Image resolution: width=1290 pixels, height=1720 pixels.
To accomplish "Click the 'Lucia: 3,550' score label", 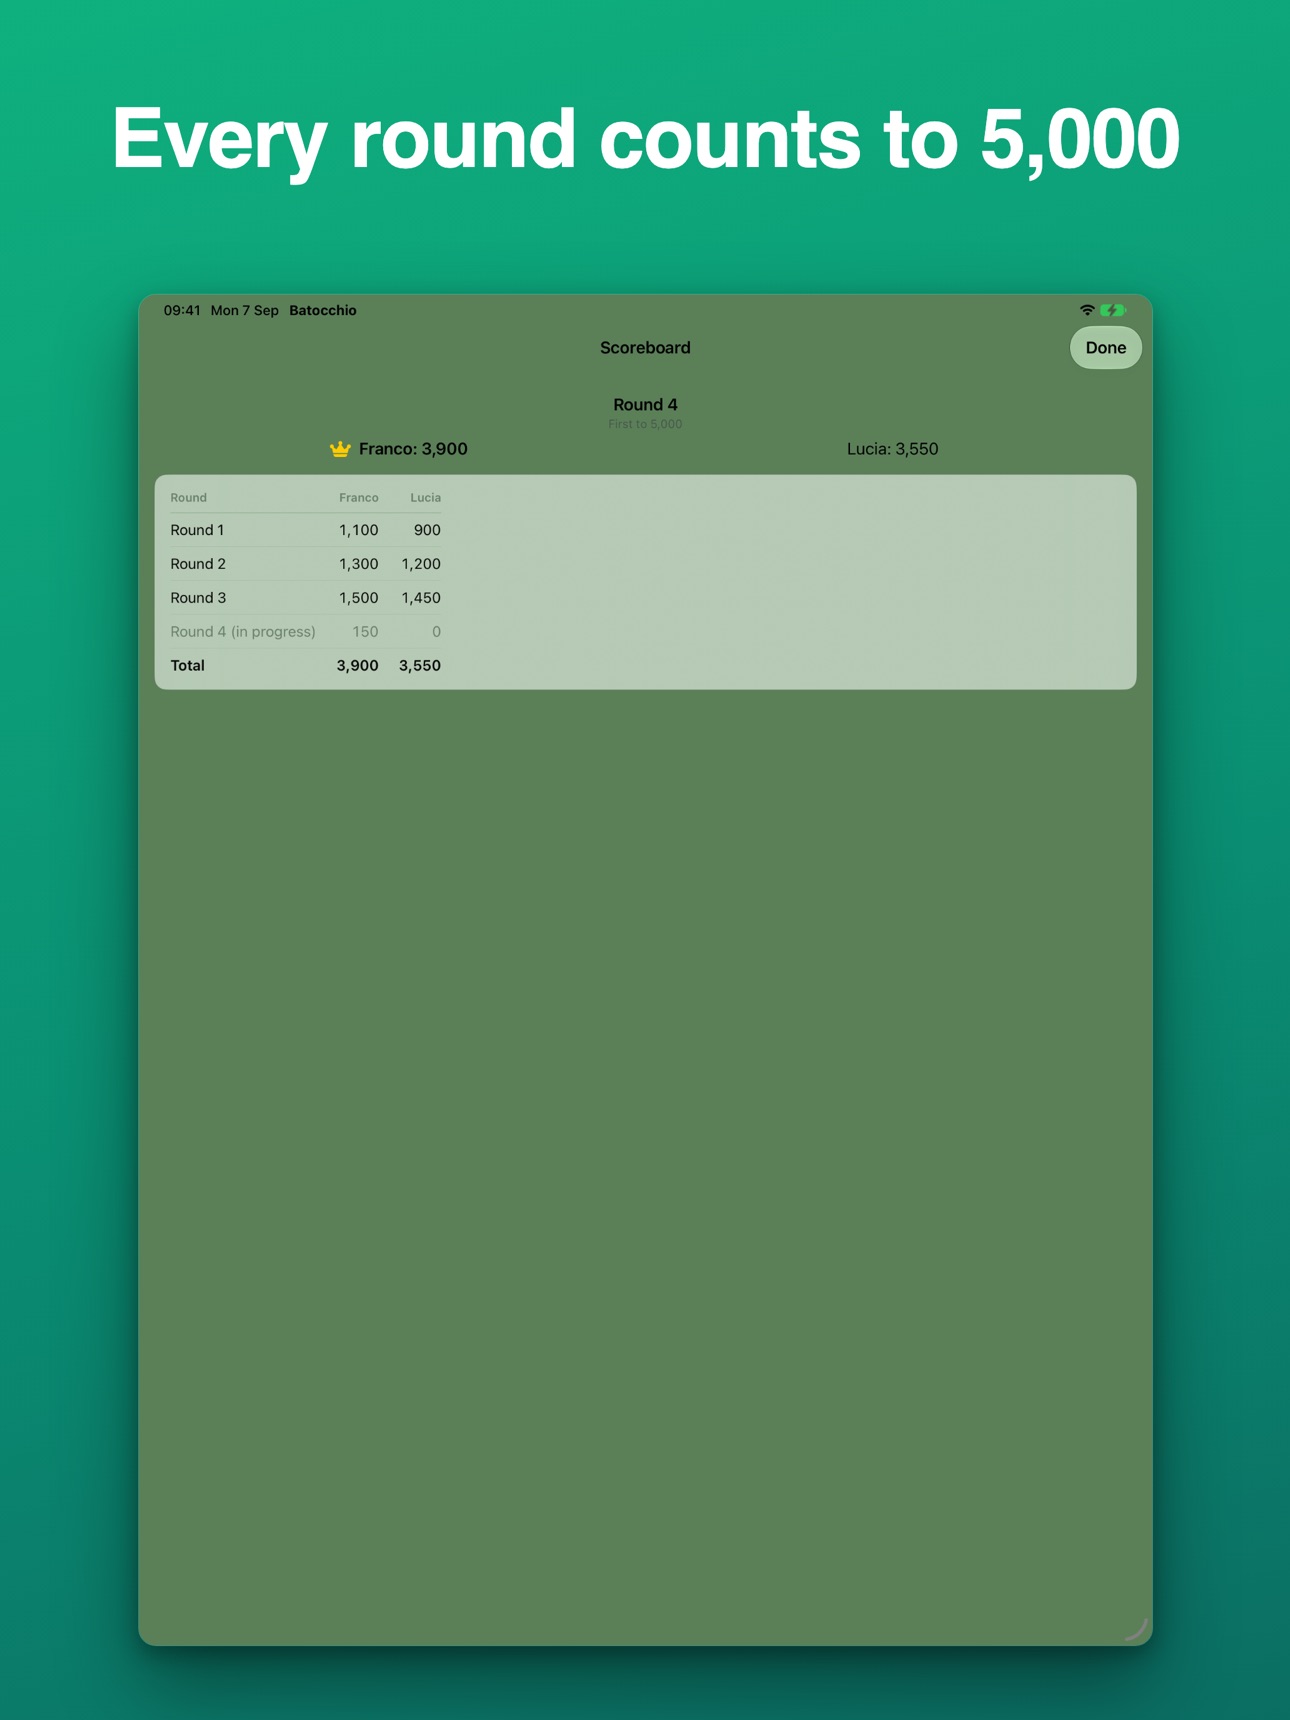I will [892, 449].
